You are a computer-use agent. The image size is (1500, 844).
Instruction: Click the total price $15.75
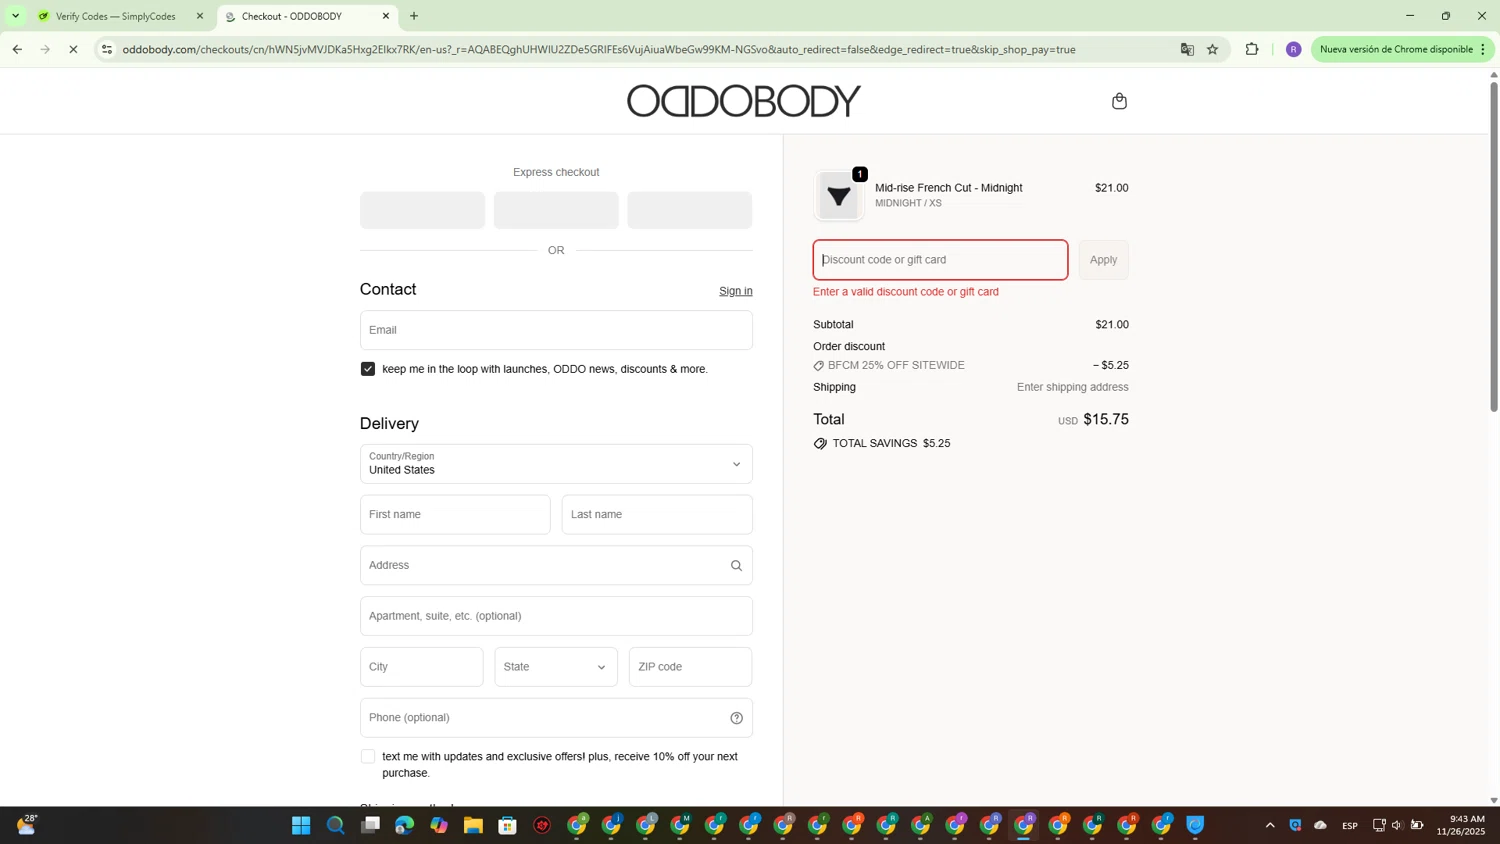(x=1106, y=420)
